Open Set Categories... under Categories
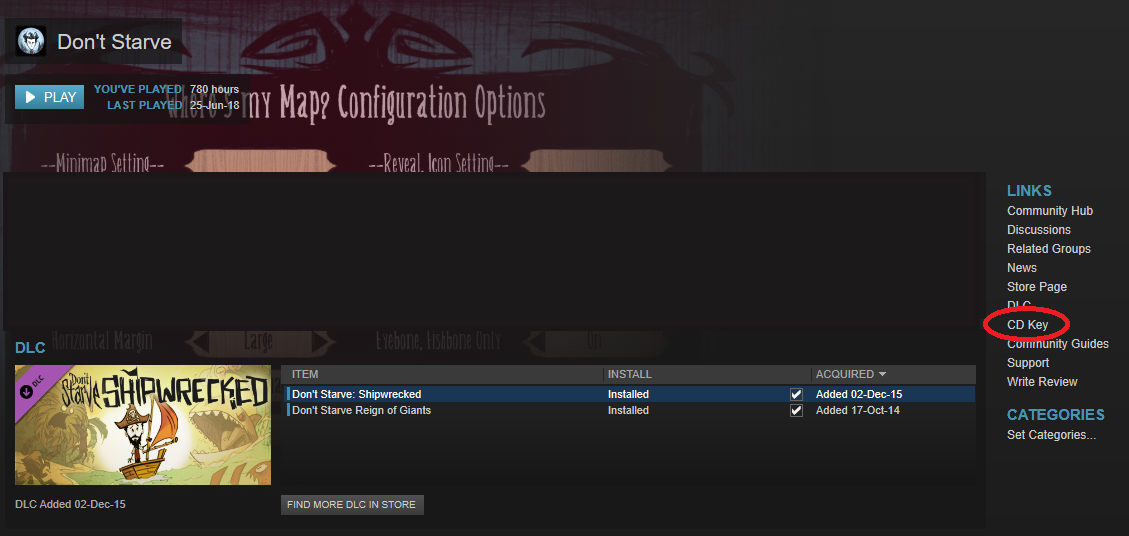The height and width of the screenshot is (536, 1129). 1051,435
